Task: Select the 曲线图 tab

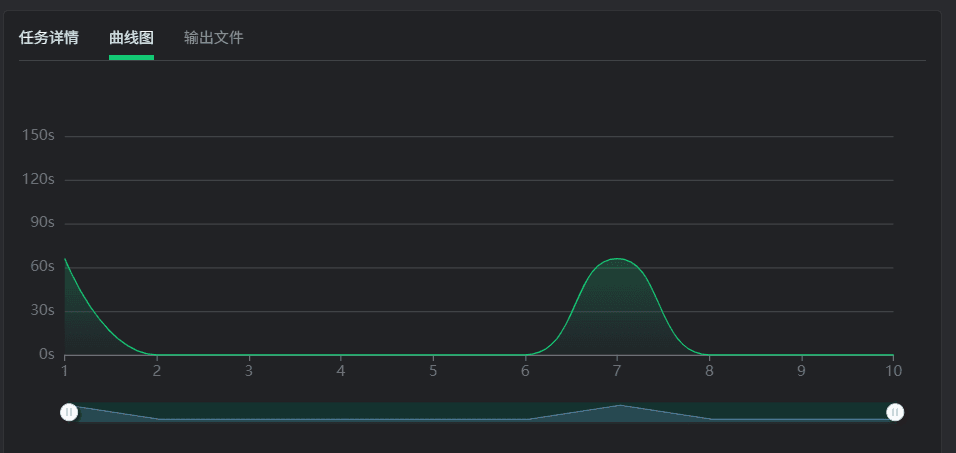Action: pyautogui.click(x=131, y=38)
